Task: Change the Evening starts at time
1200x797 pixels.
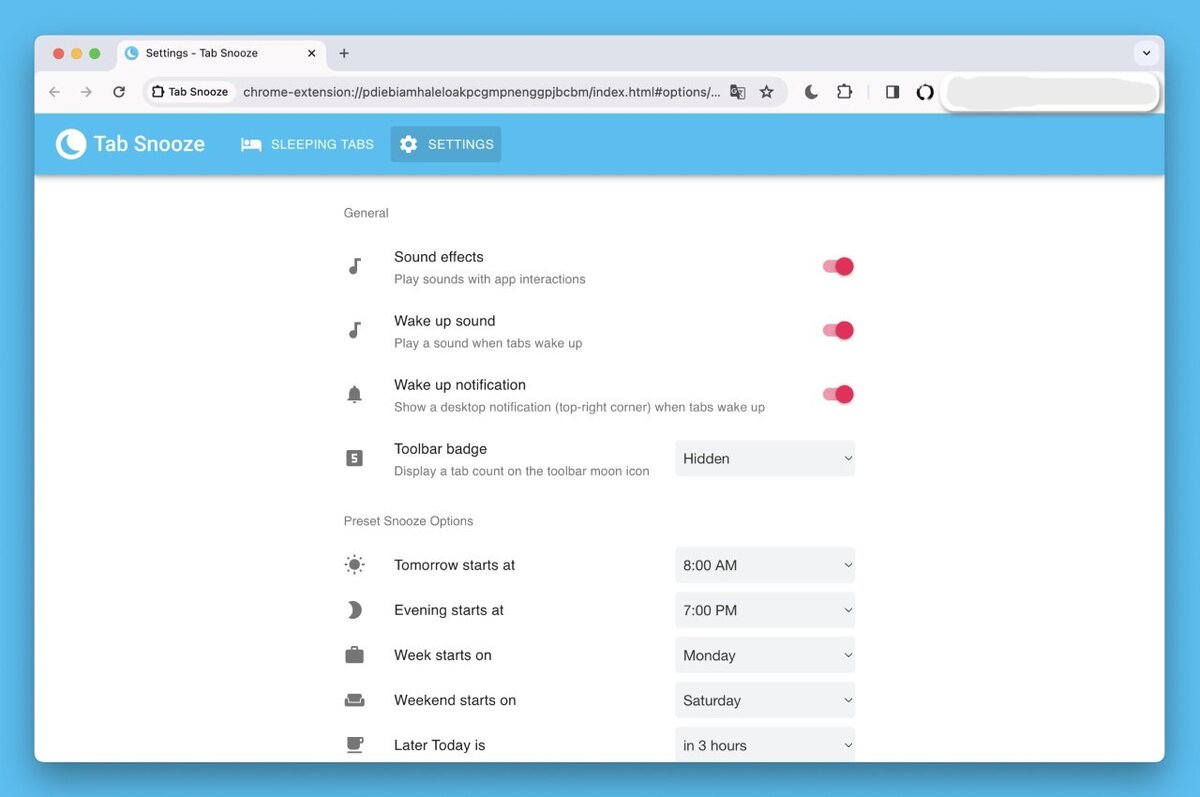Action: tap(765, 610)
